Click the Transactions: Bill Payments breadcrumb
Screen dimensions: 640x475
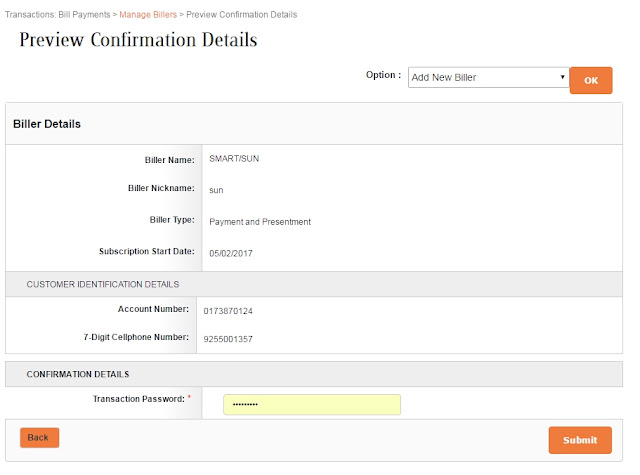coord(58,15)
